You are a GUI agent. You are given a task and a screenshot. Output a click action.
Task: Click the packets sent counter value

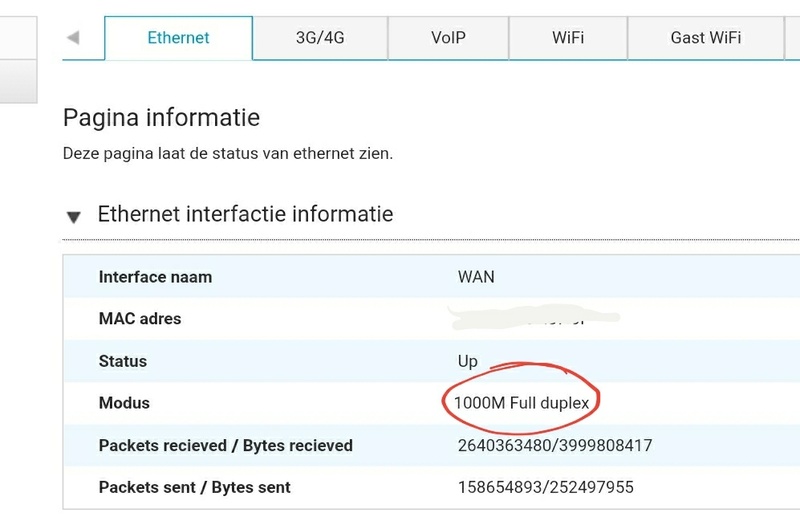click(545, 487)
